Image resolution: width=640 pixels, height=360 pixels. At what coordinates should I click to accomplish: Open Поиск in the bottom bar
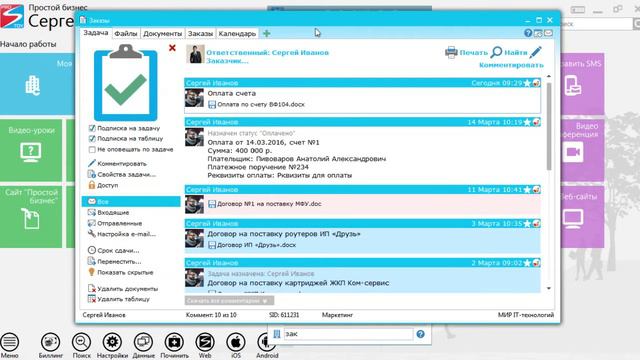coord(81,346)
